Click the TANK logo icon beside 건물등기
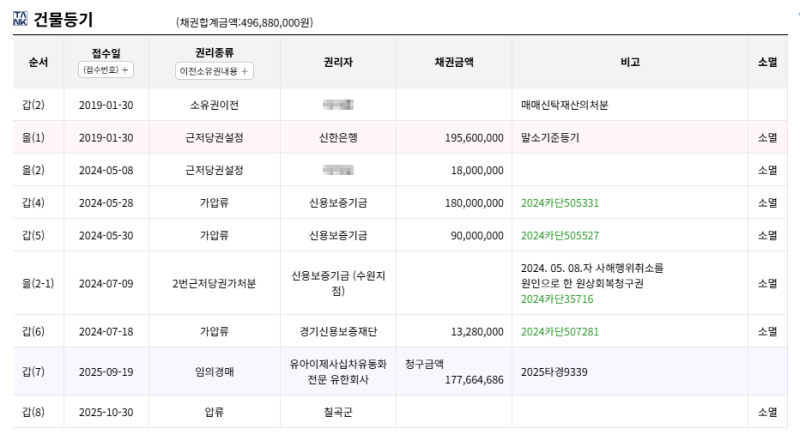Screen dimensions: 800x441 pyautogui.click(x=20, y=19)
